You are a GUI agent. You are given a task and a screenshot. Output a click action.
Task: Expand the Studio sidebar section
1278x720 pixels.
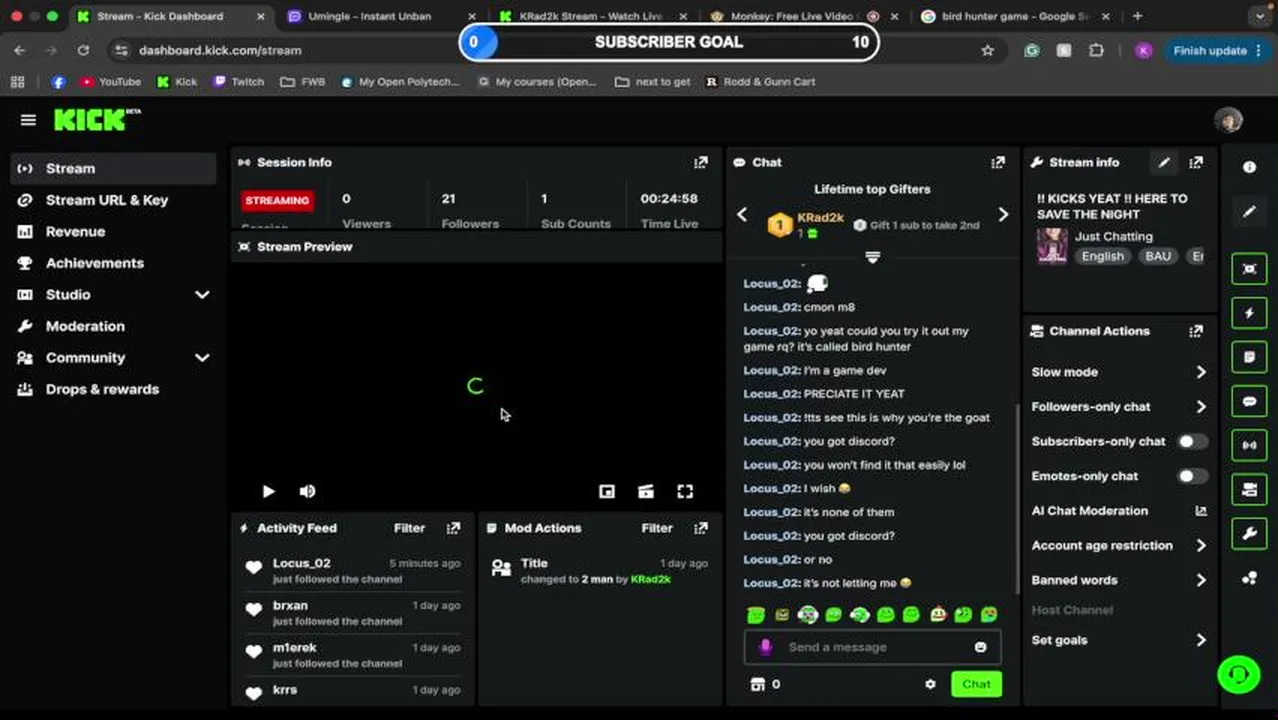pos(202,295)
